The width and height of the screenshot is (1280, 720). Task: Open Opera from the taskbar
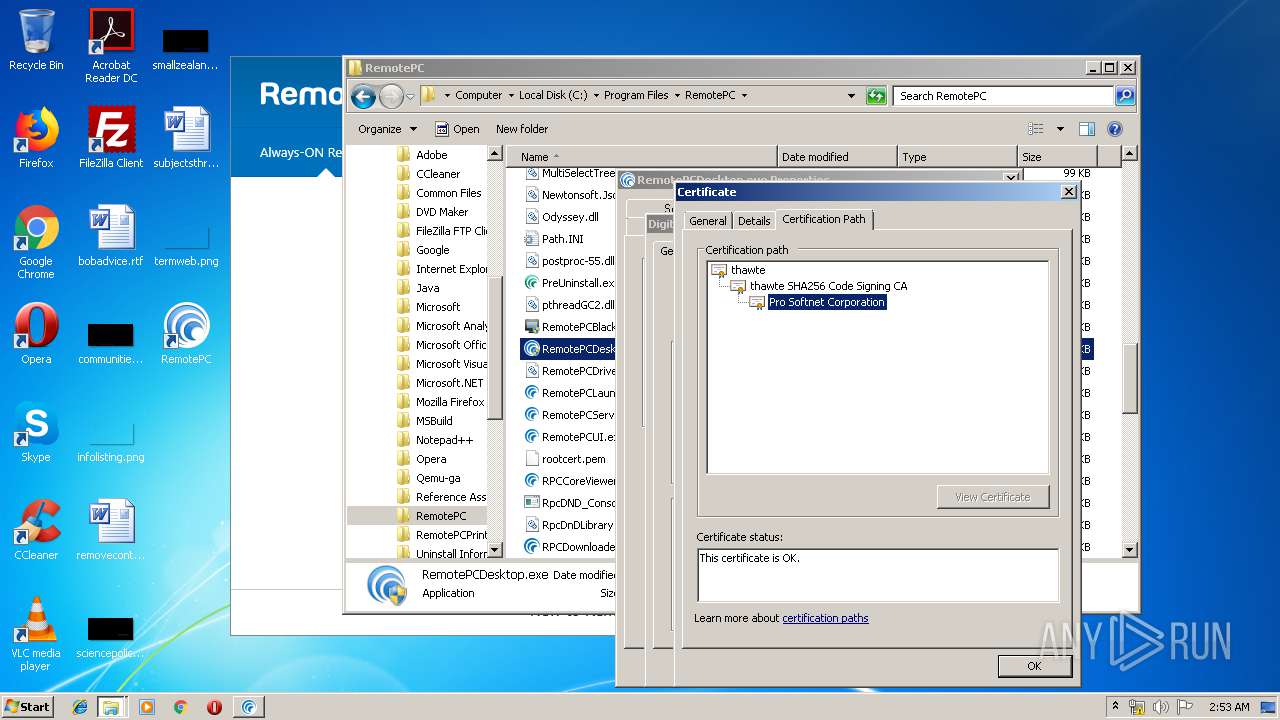(x=214, y=707)
